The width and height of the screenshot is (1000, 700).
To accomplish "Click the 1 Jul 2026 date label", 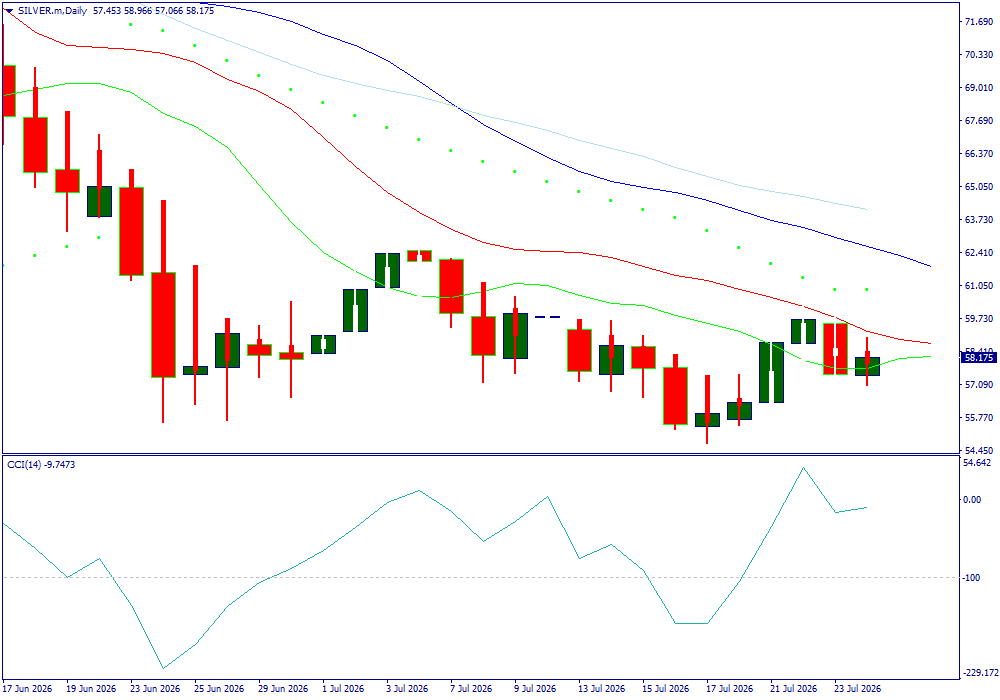I will tap(344, 689).
